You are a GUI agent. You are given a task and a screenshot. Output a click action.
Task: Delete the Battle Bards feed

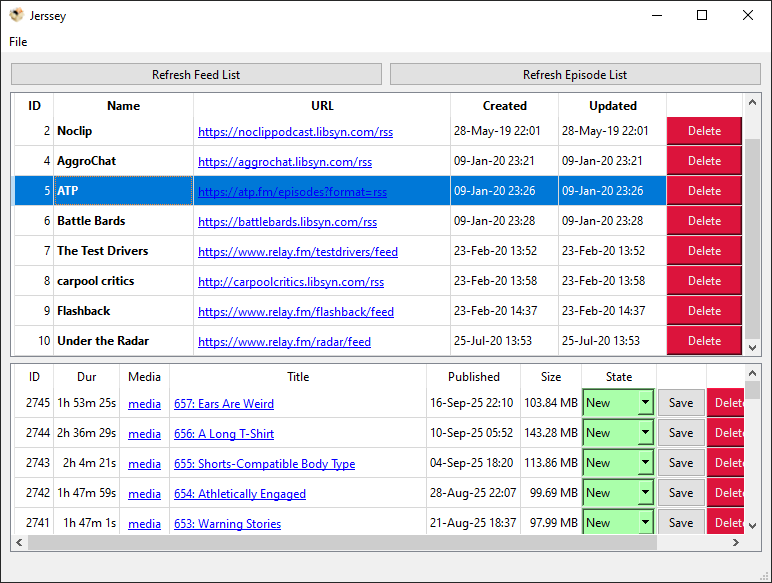pos(704,221)
